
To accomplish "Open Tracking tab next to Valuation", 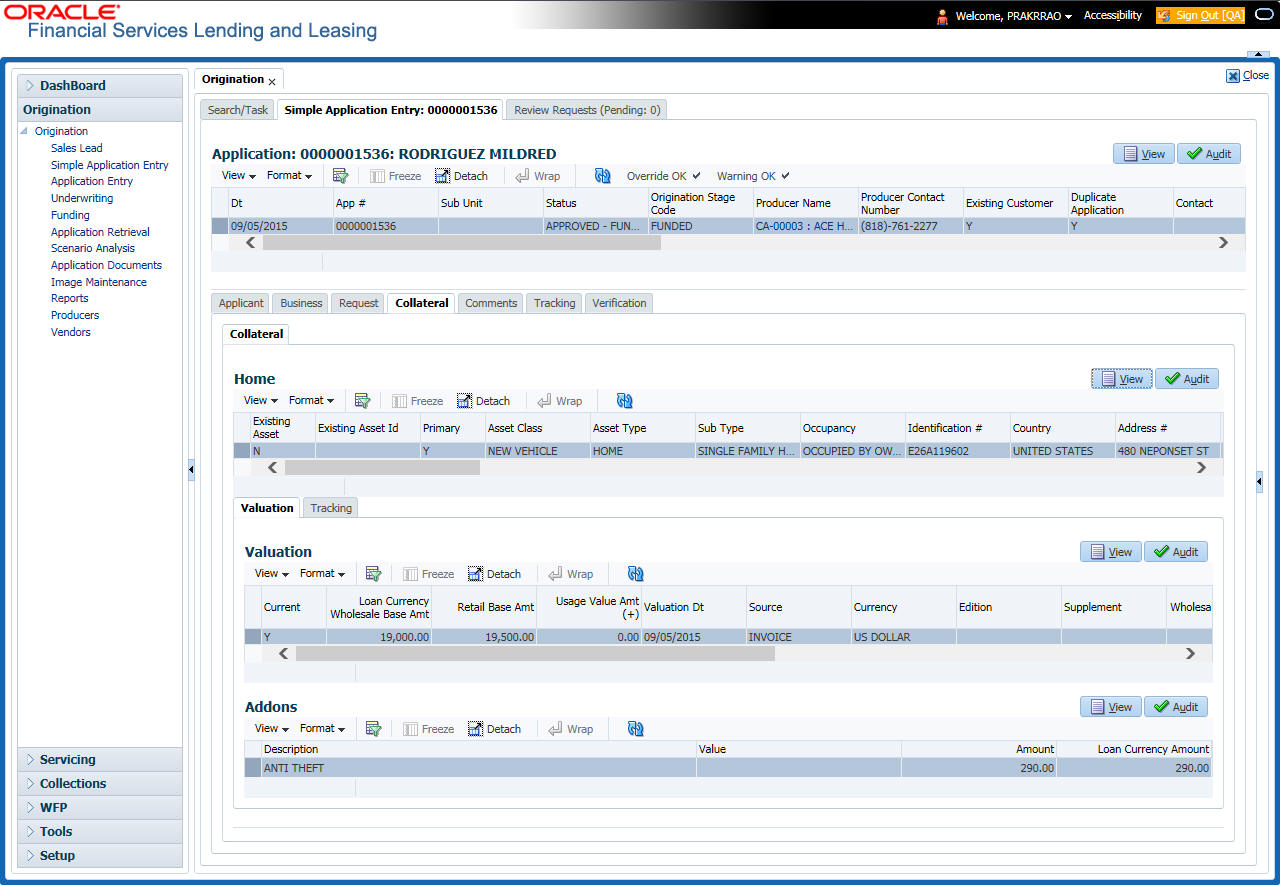I will (331, 508).
